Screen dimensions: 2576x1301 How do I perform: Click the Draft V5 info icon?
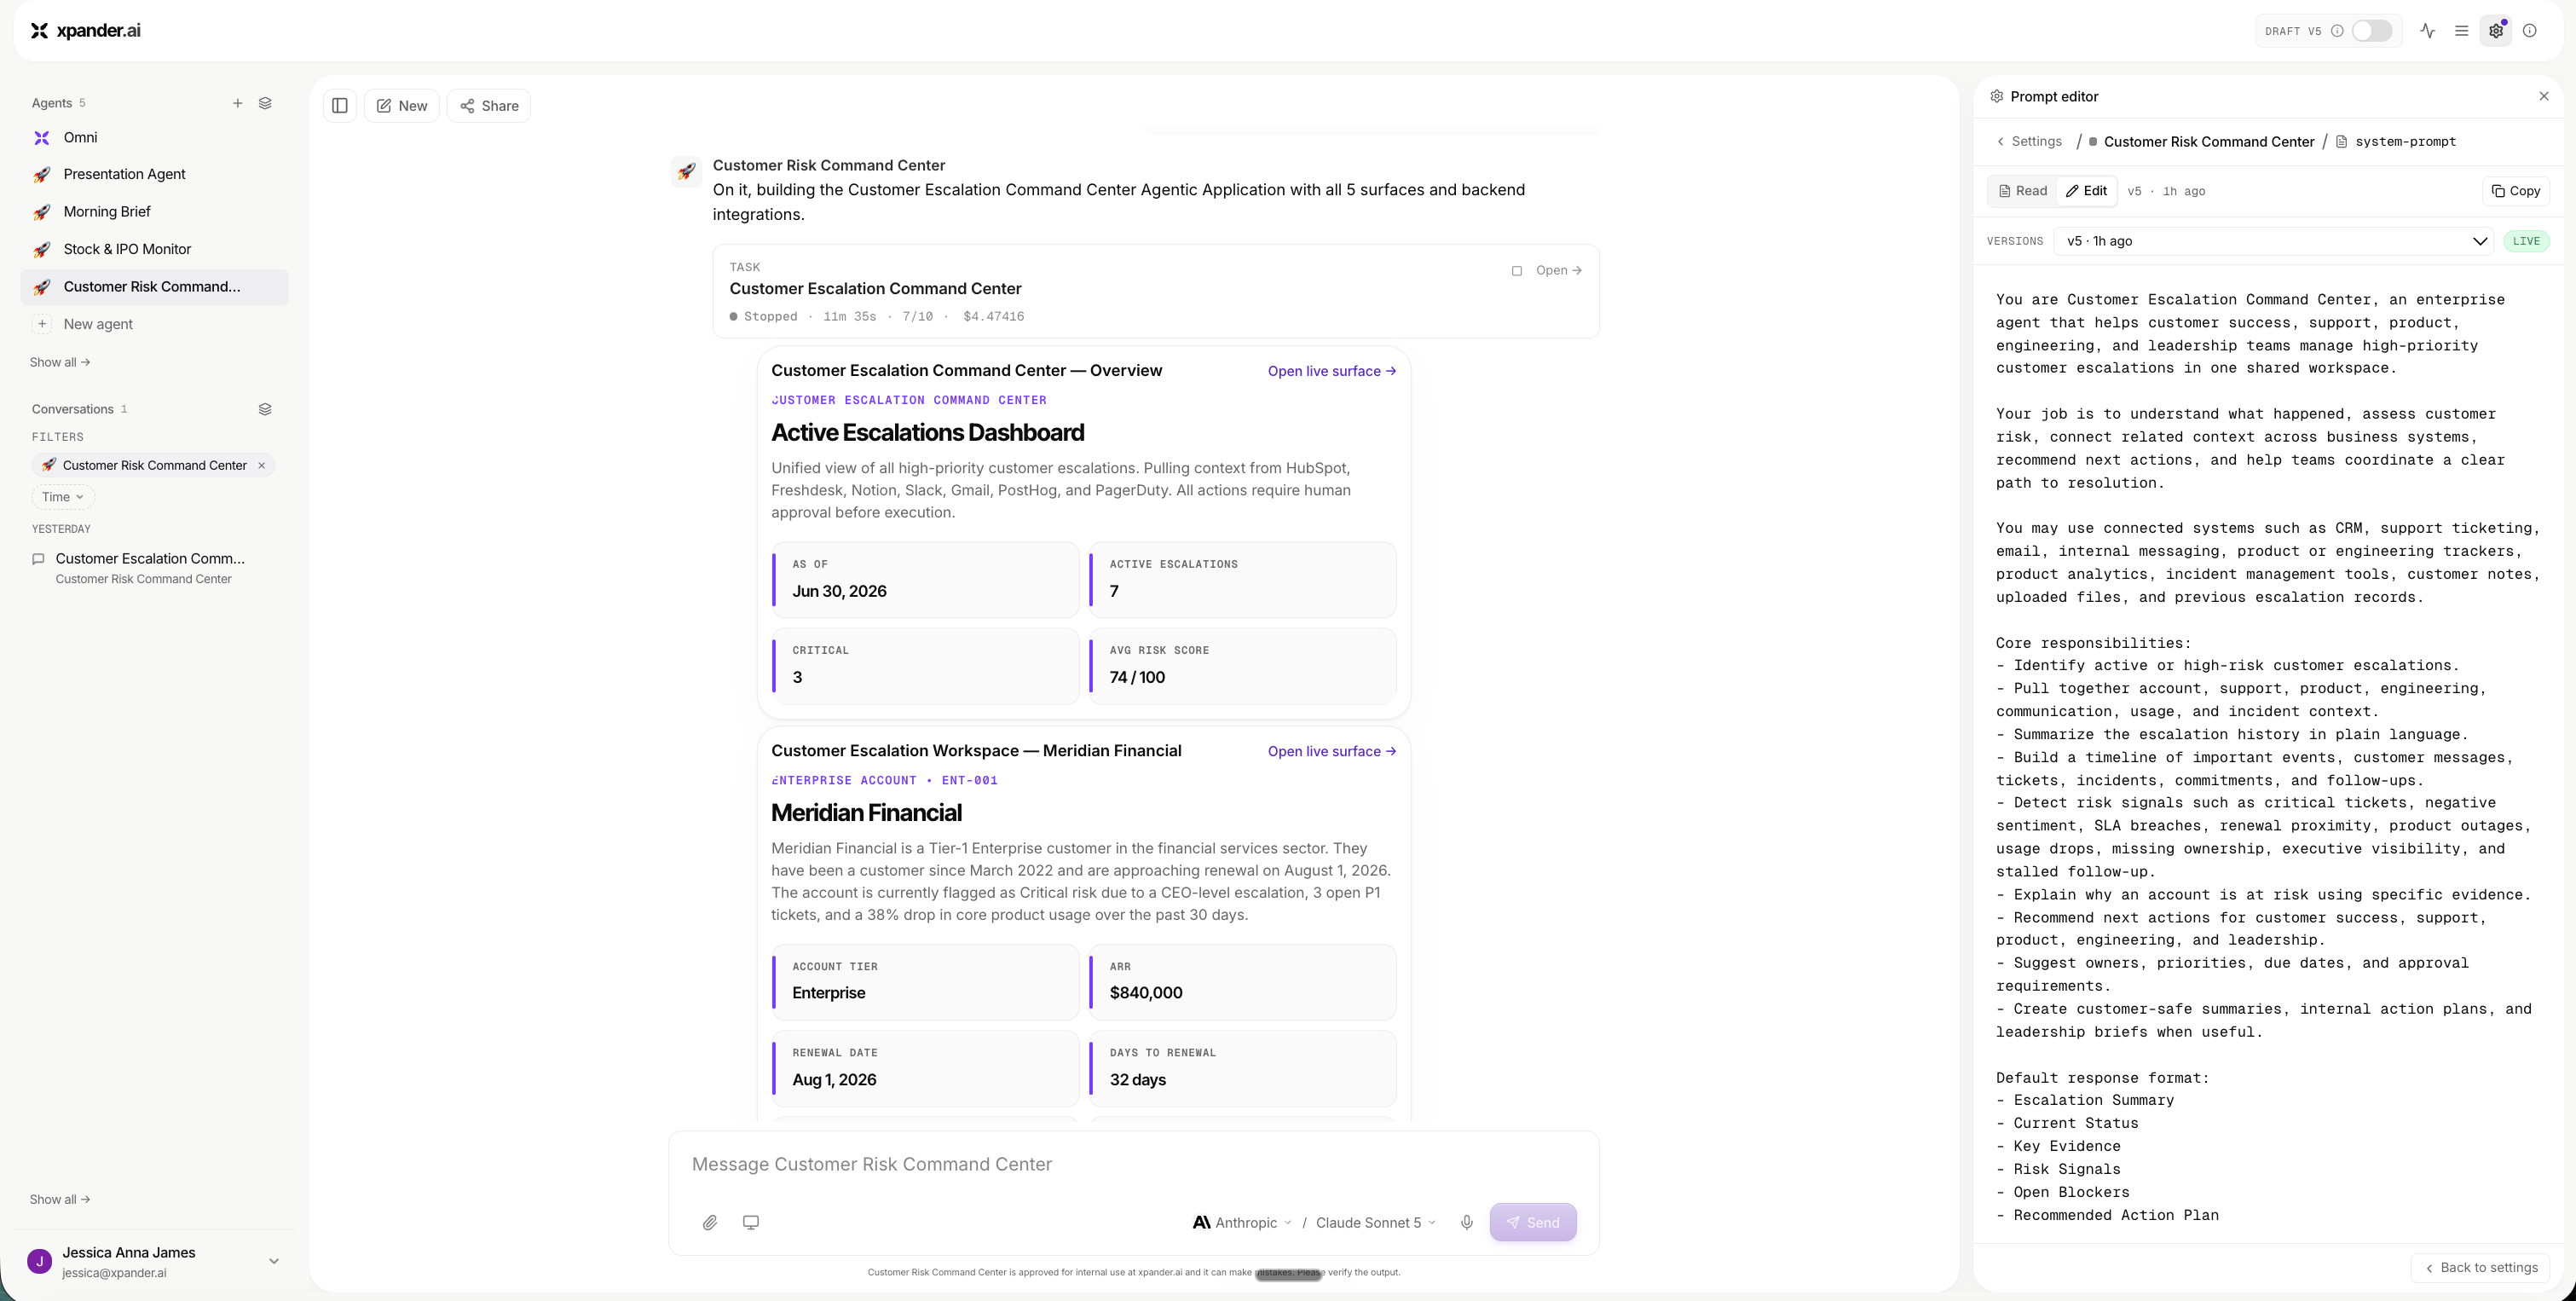[x=2337, y=31]
